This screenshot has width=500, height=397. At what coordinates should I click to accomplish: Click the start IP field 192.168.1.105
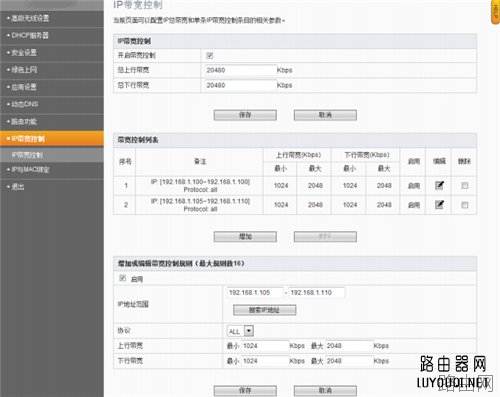pyautogui.click(x=255, y=293)
